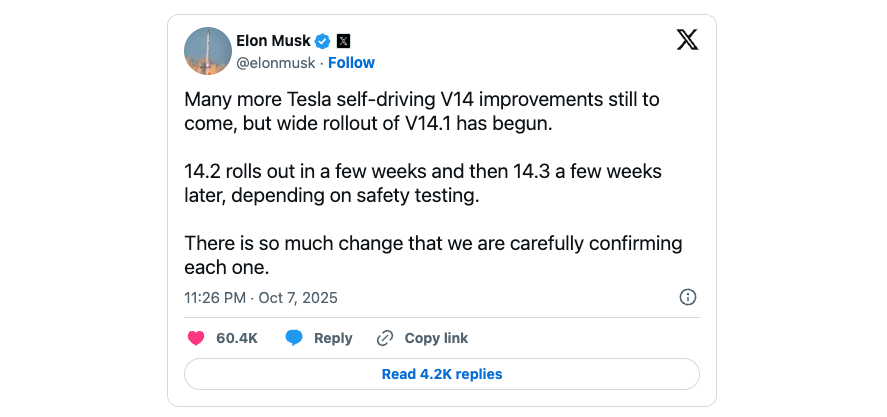Image resolution: width=887 pixels, height=417 pixels.
Task: Click the chain link copy icon
Action: [385, 338]
